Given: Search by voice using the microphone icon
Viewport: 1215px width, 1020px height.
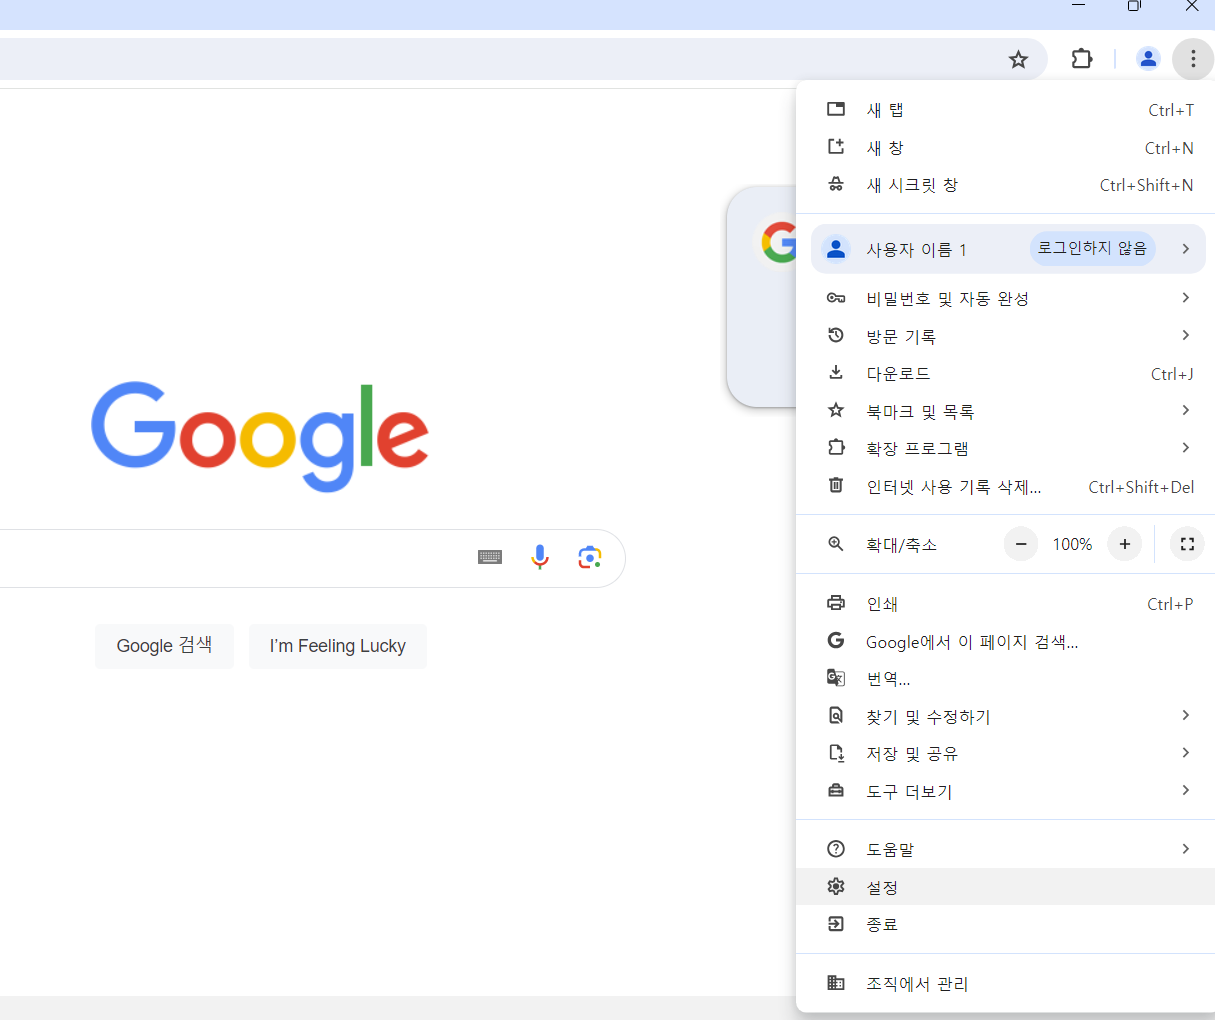Looking at the screenshot, I should 540,557.
